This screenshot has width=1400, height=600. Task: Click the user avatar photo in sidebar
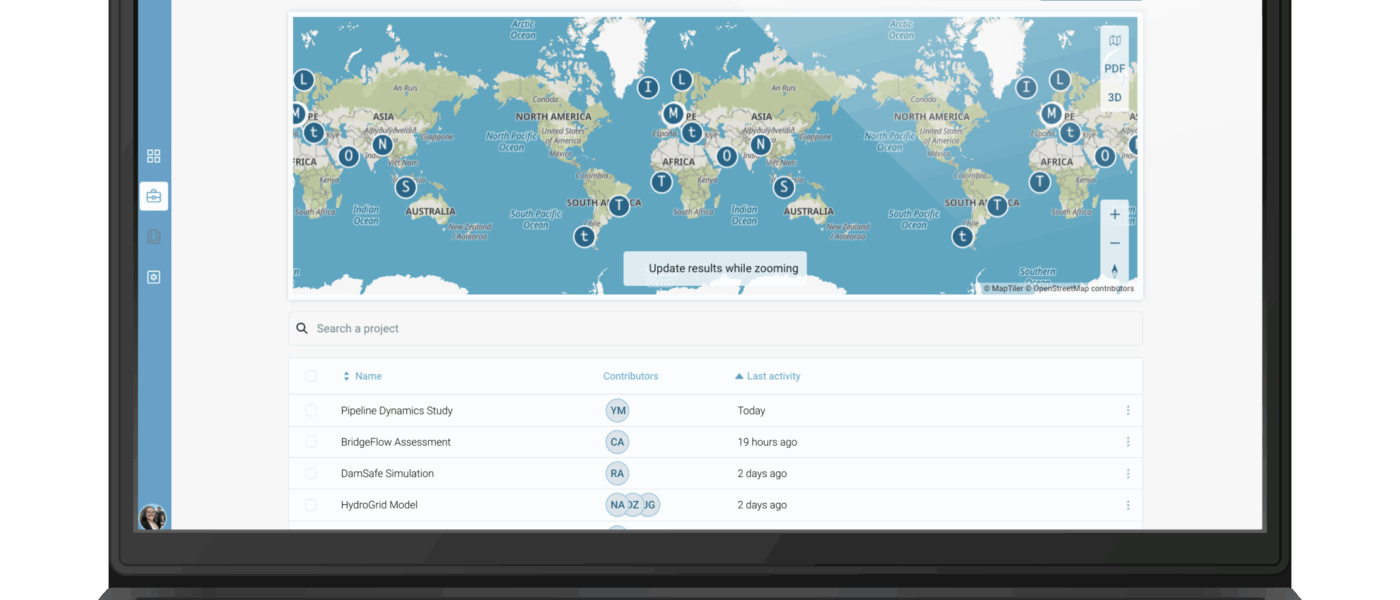point(152,517)
